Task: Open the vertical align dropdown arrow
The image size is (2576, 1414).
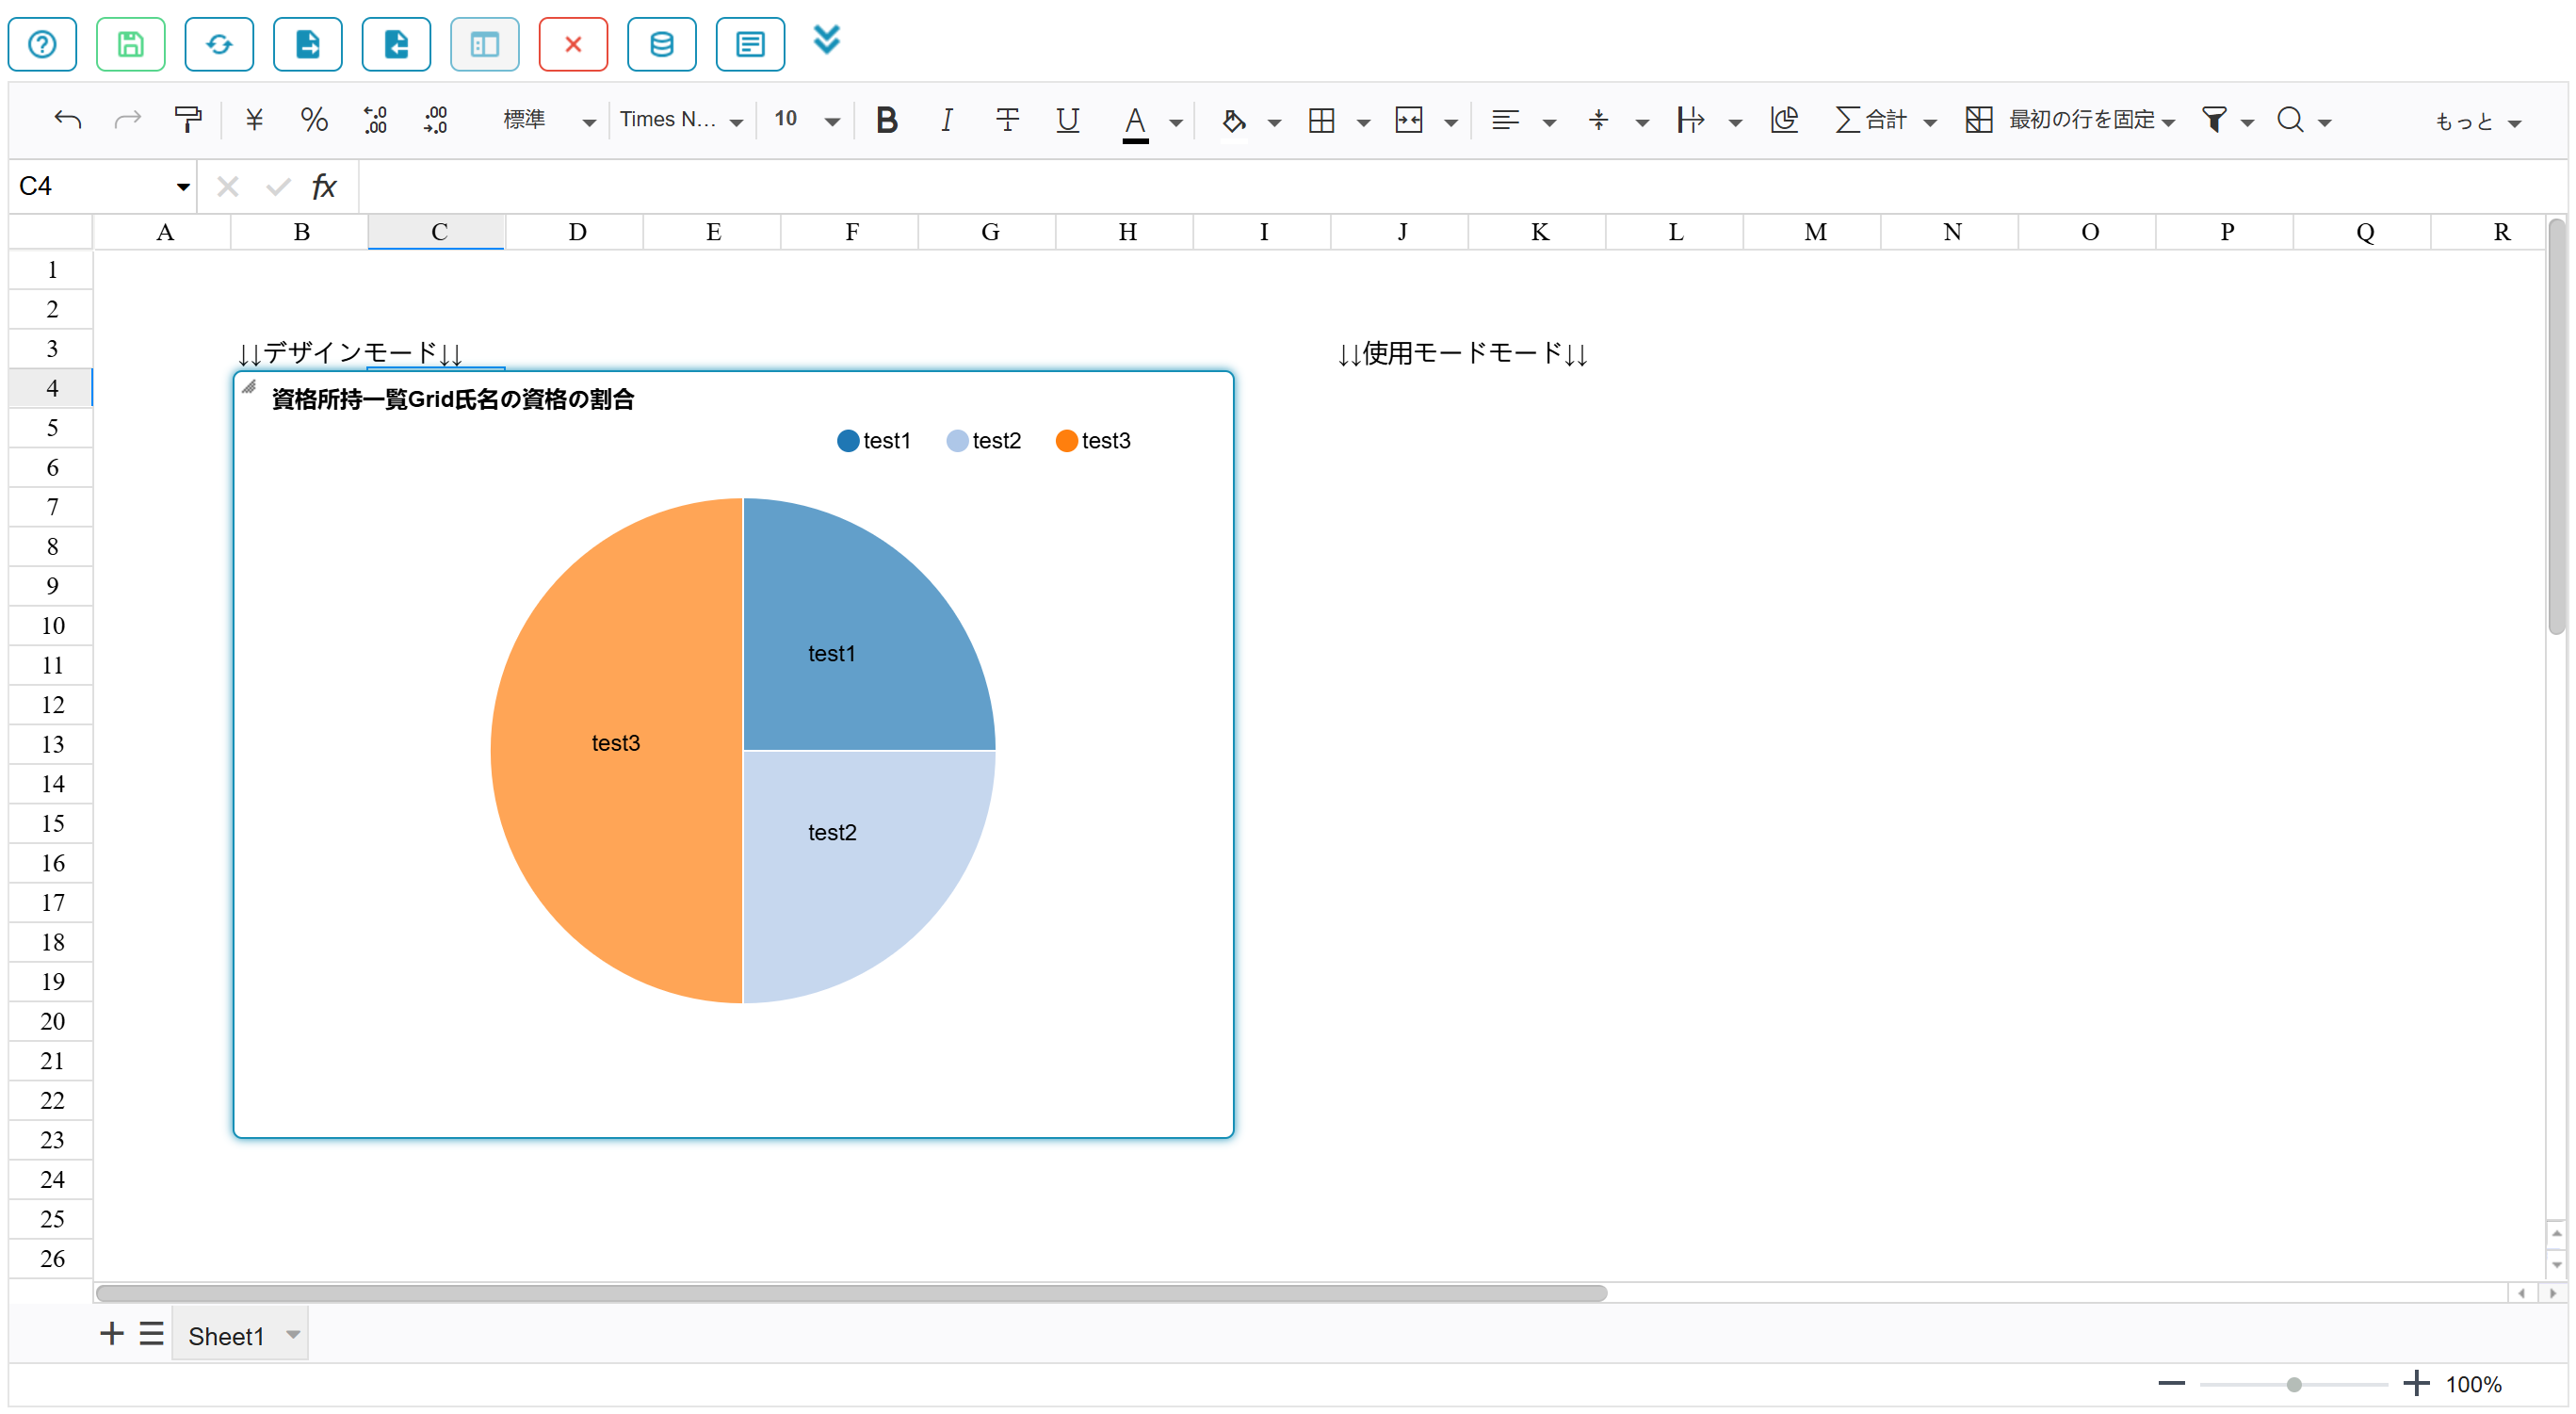Action: pyautogui.click(x=1642, y=122)
